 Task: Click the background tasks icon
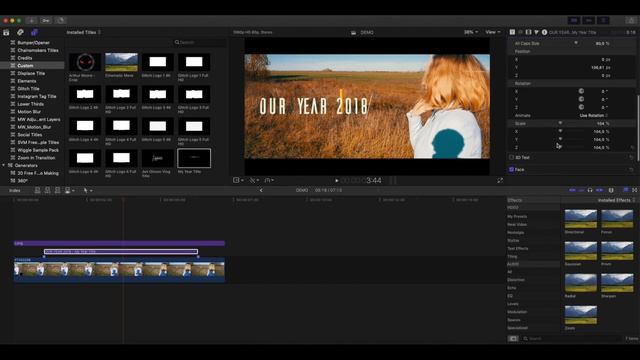[x=60, y=20]
